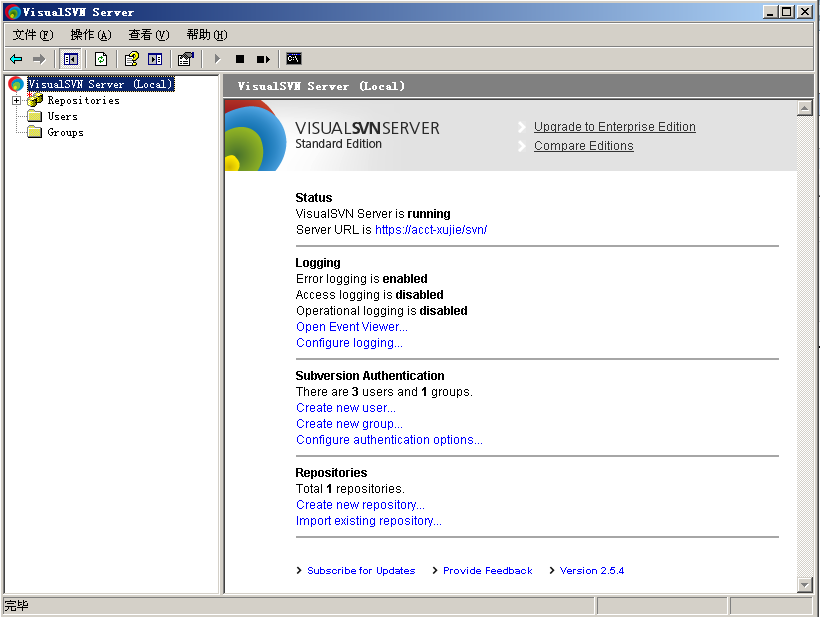This screenshot has height=617, width=820.
Task: Click Create new group link
Action: point(349,424)
